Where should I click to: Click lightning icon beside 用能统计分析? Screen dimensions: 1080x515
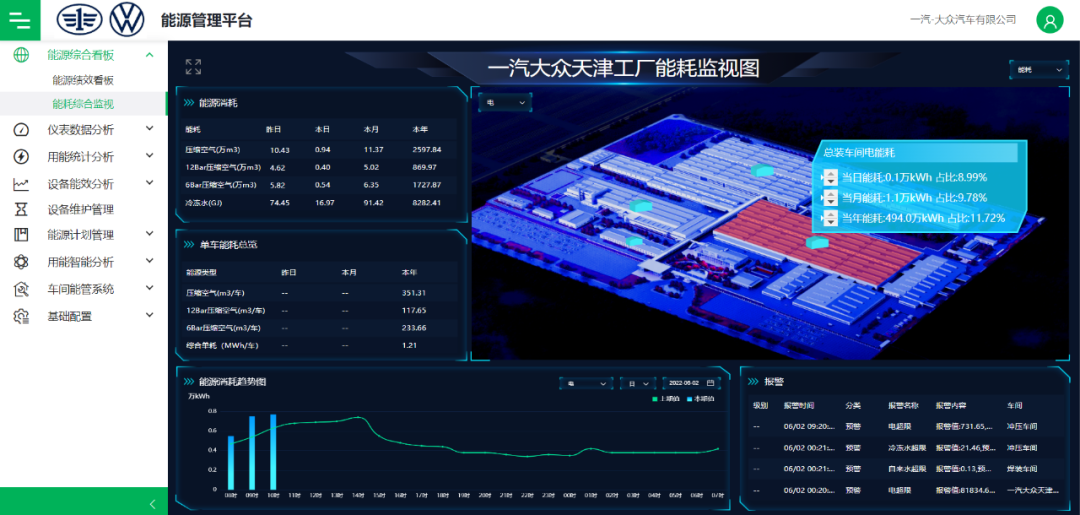click(21, 156)
